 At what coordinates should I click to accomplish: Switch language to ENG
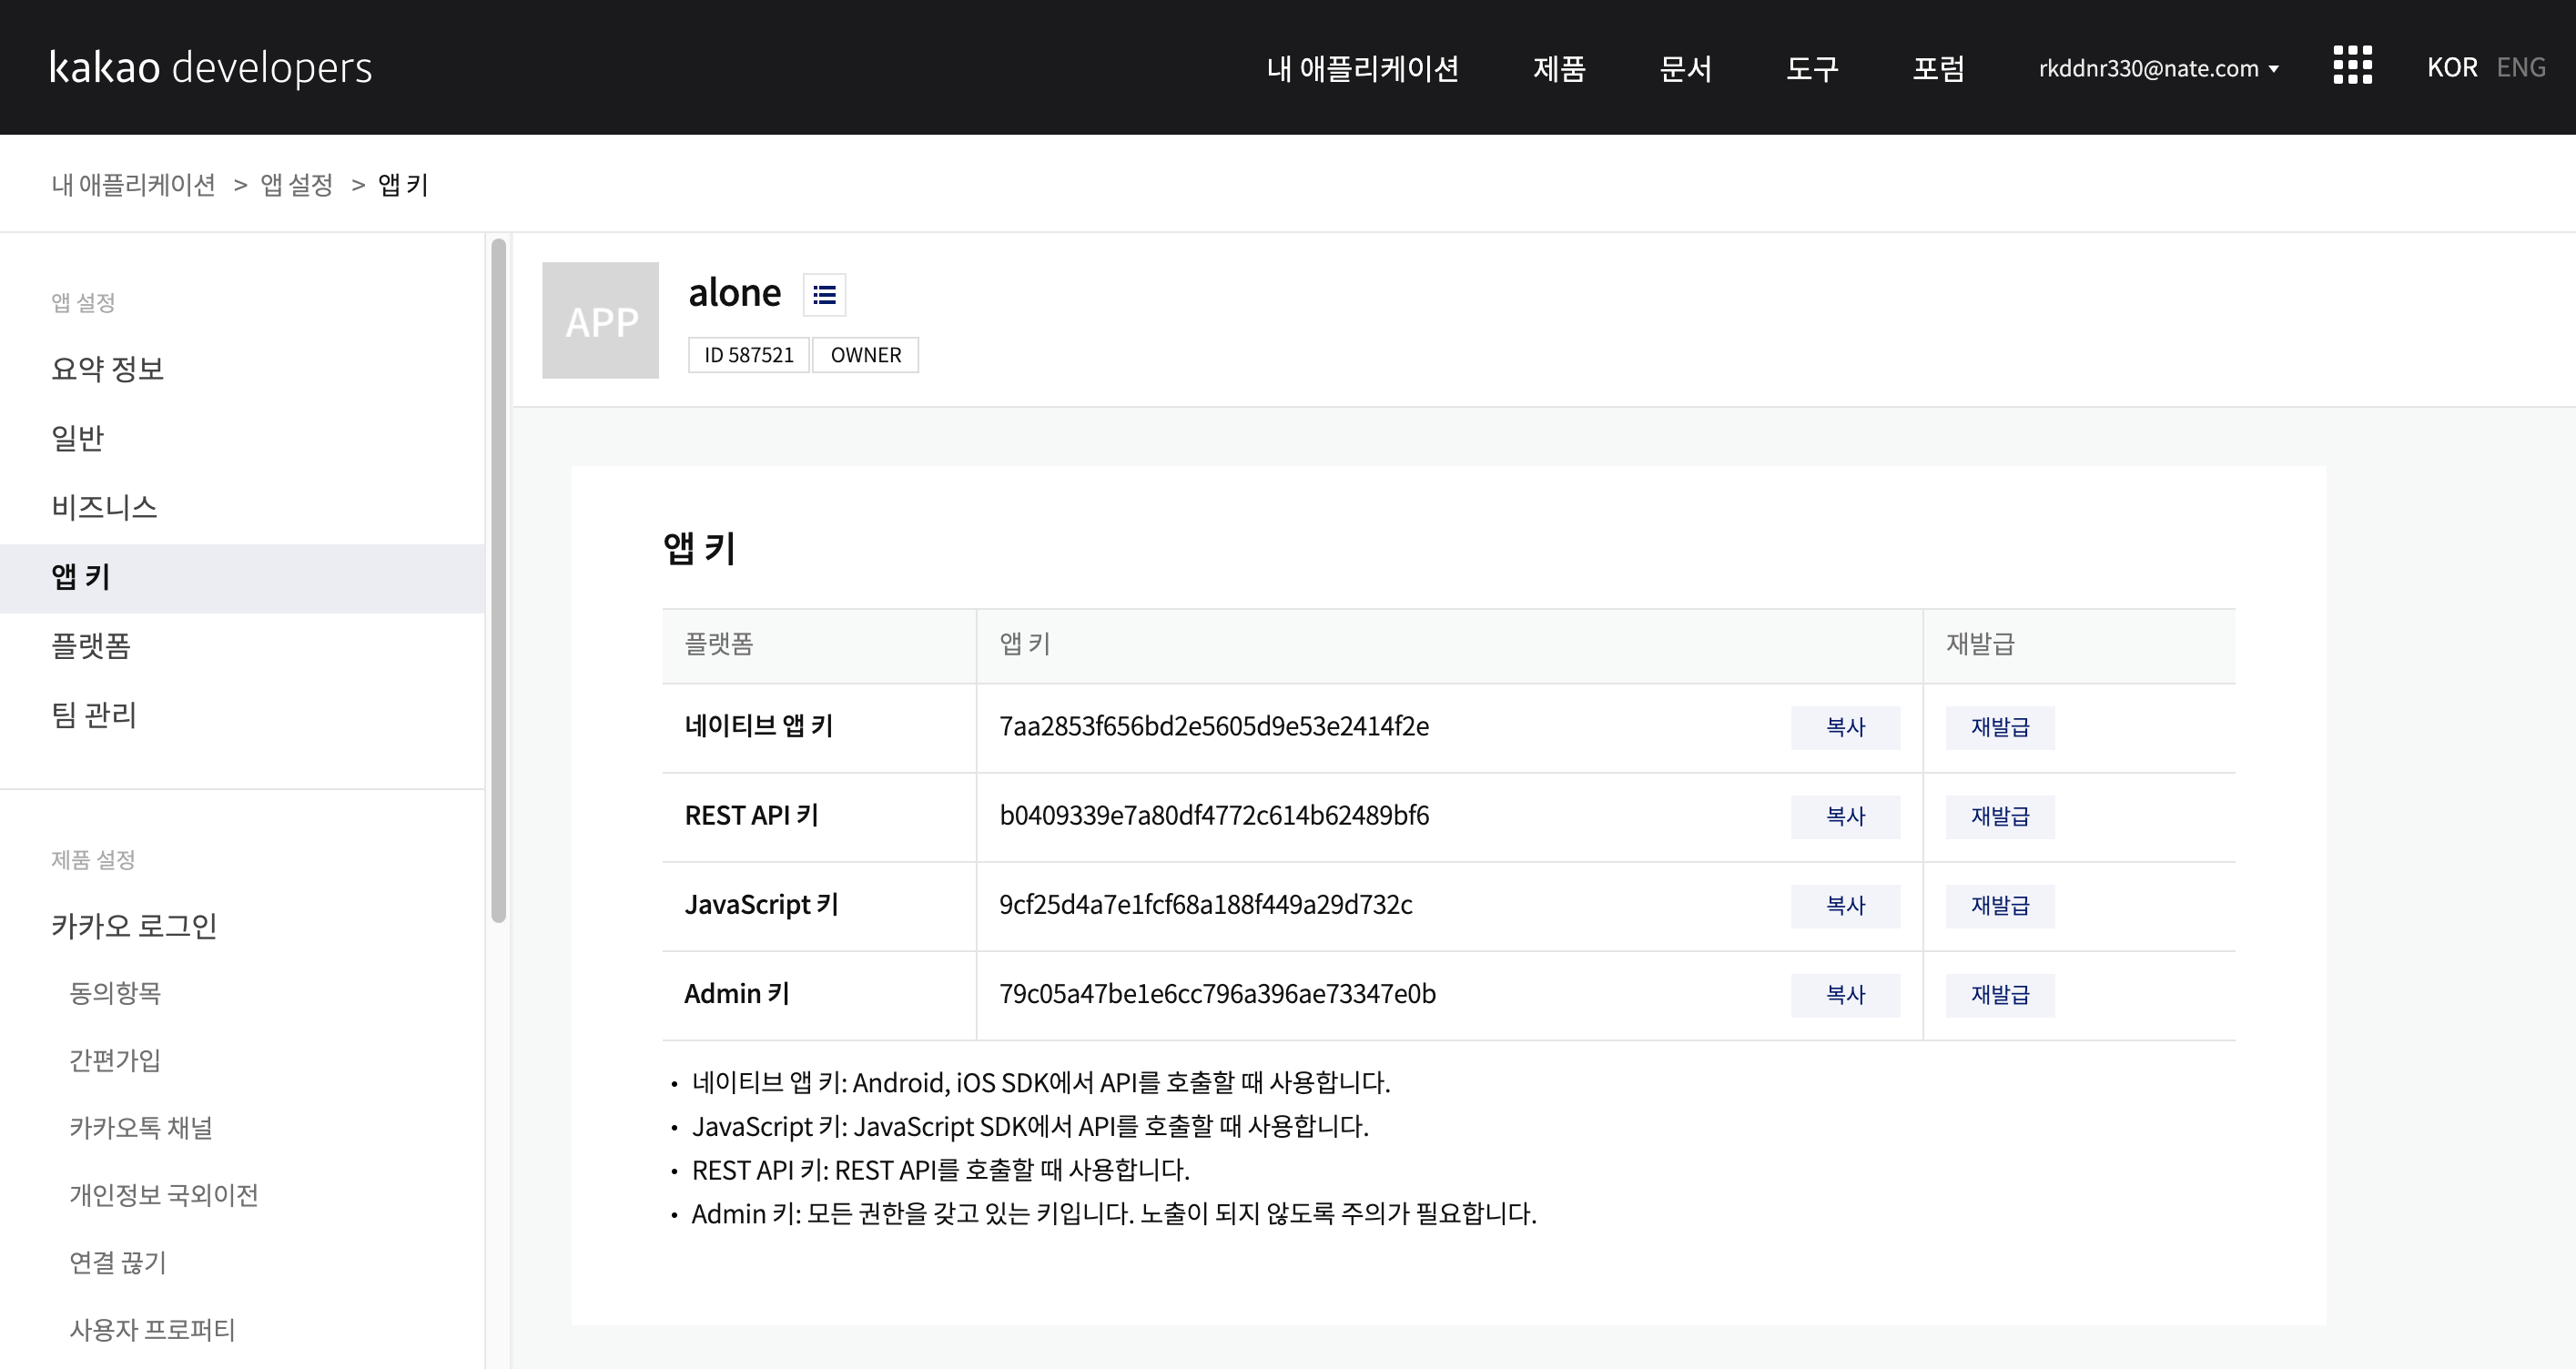(x=2520, y=67)
